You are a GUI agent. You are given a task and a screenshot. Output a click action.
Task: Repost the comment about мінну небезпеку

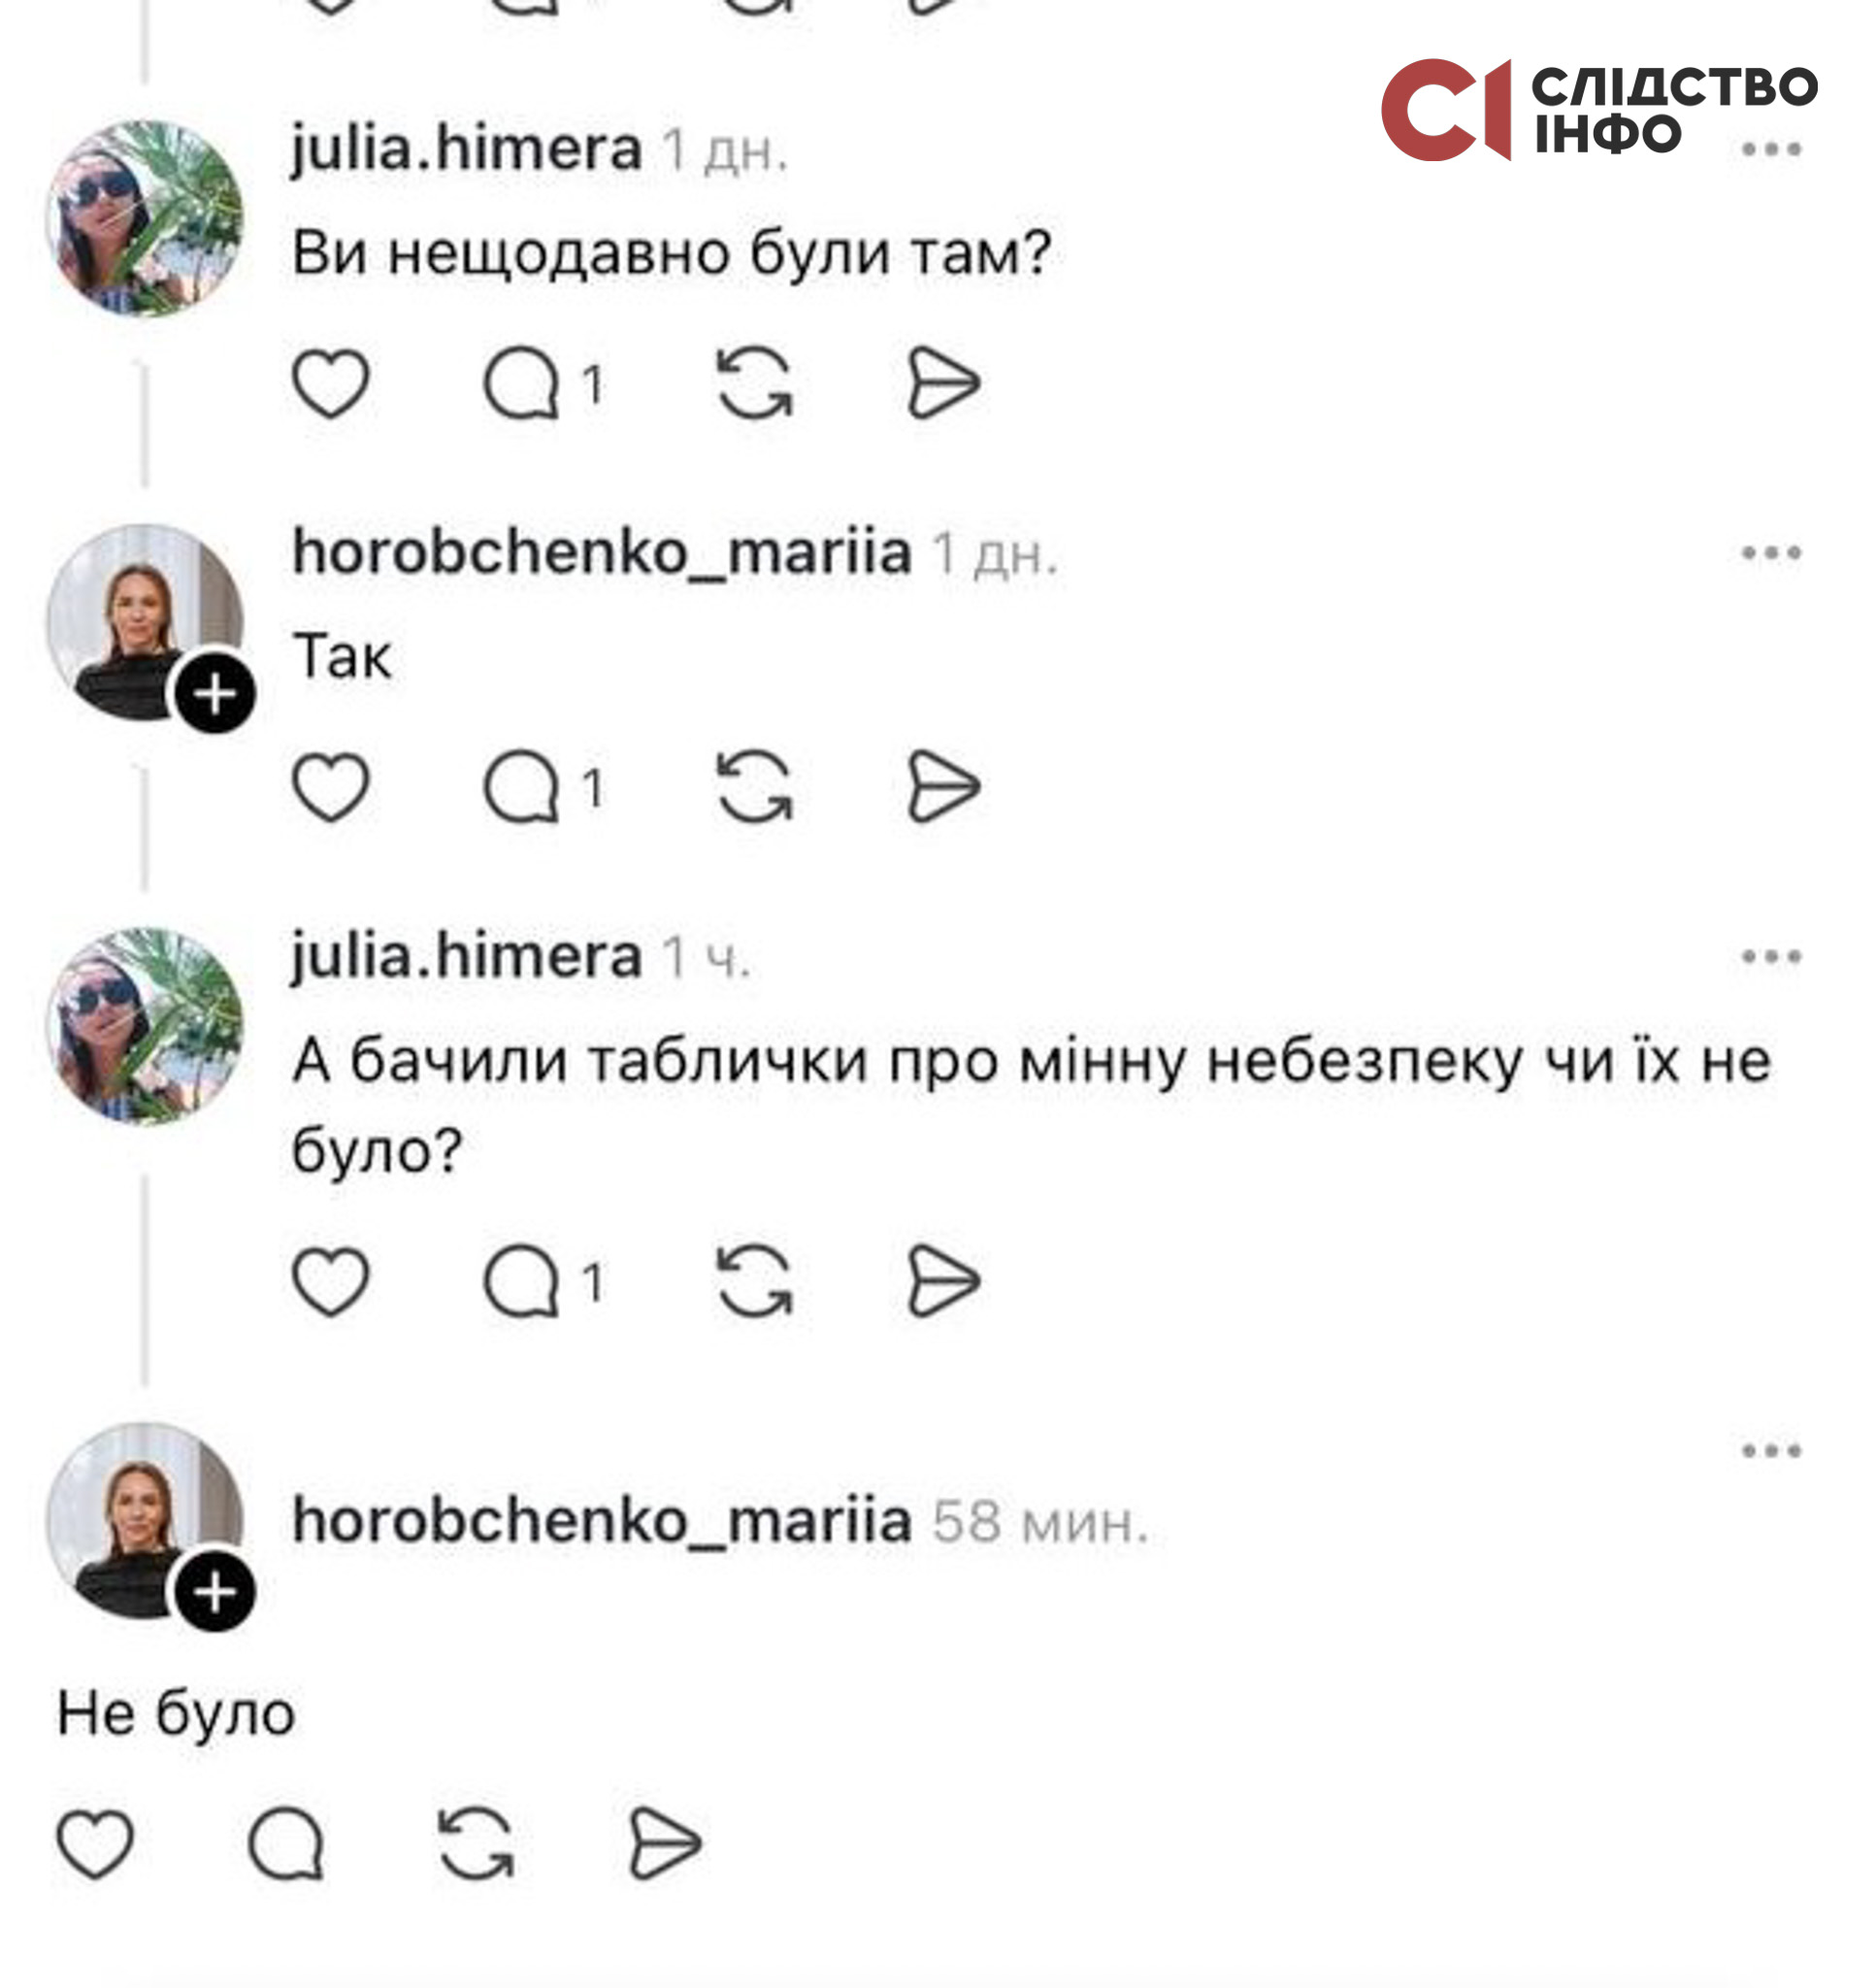(755, 1281)
